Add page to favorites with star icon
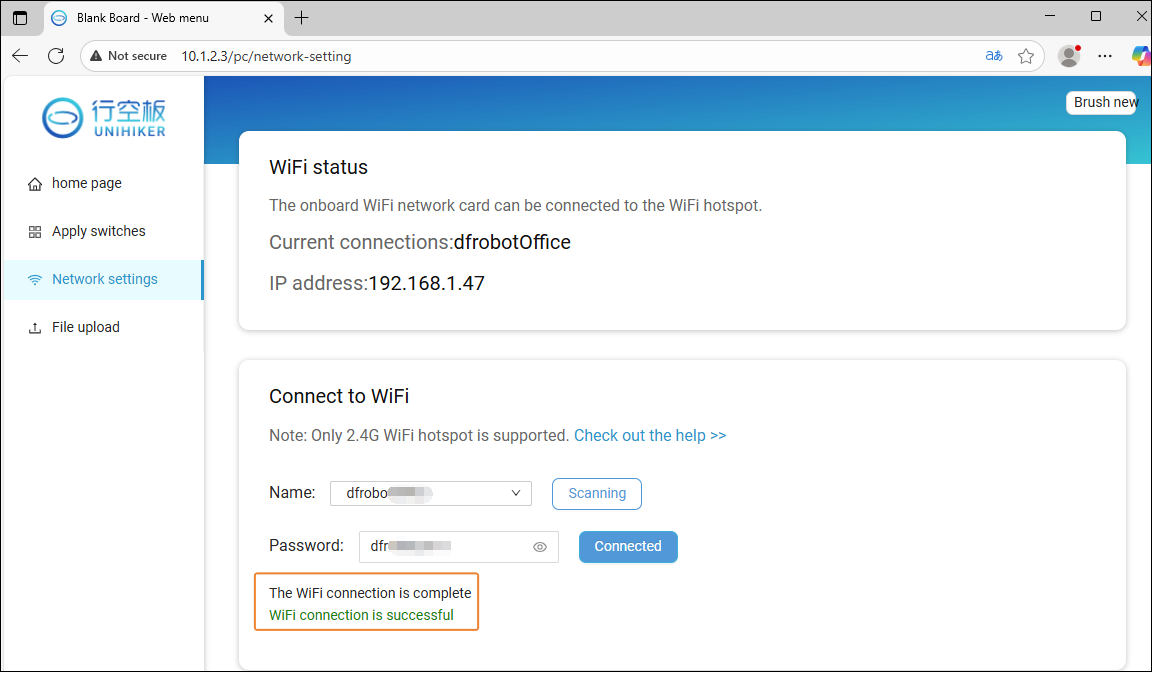 point(1026,56)
